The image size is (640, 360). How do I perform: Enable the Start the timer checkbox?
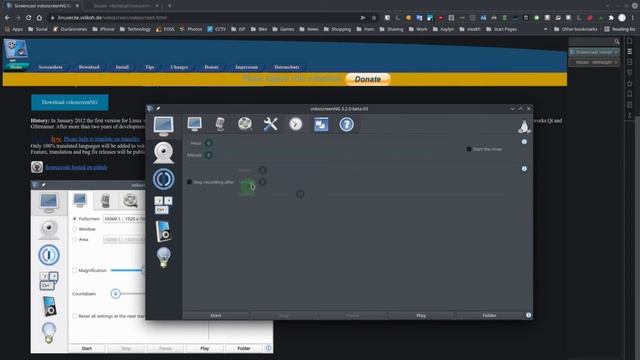pos(469,149)
